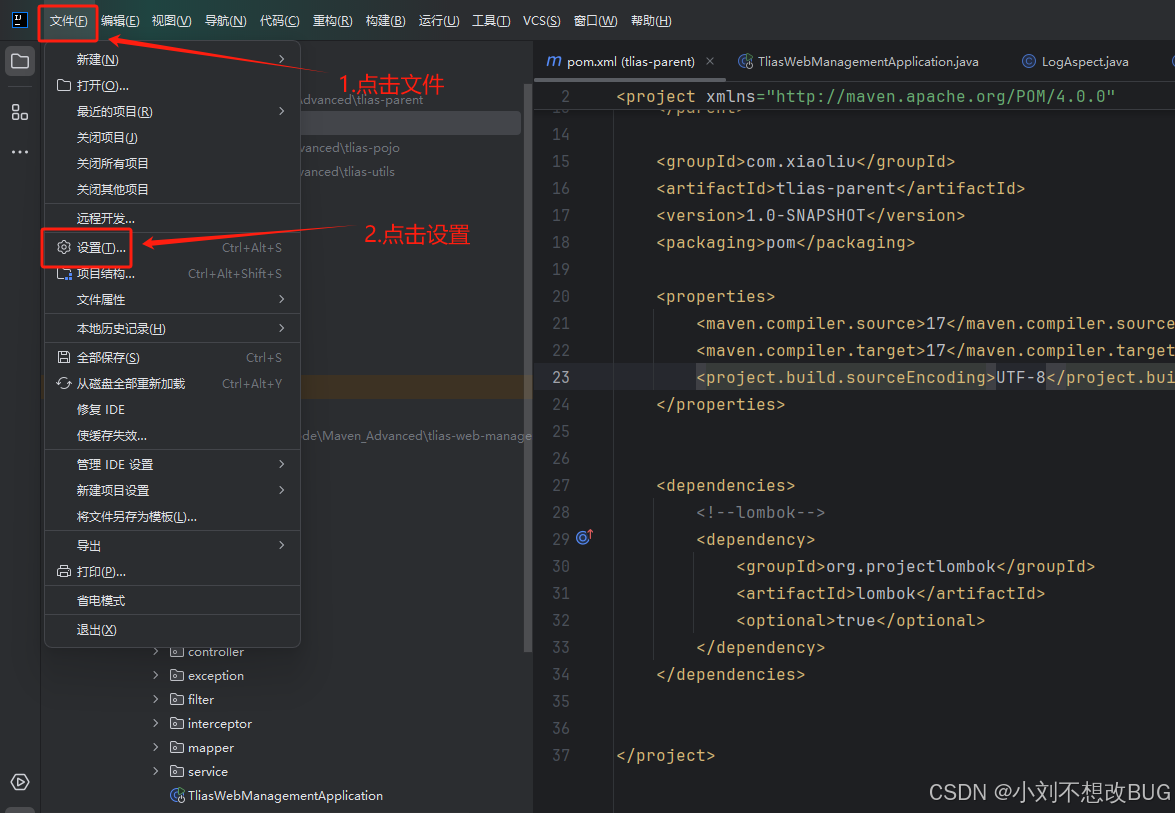Click the Project Structure icon in menu
The image size is (1175, 813).
tap(64, 273)
